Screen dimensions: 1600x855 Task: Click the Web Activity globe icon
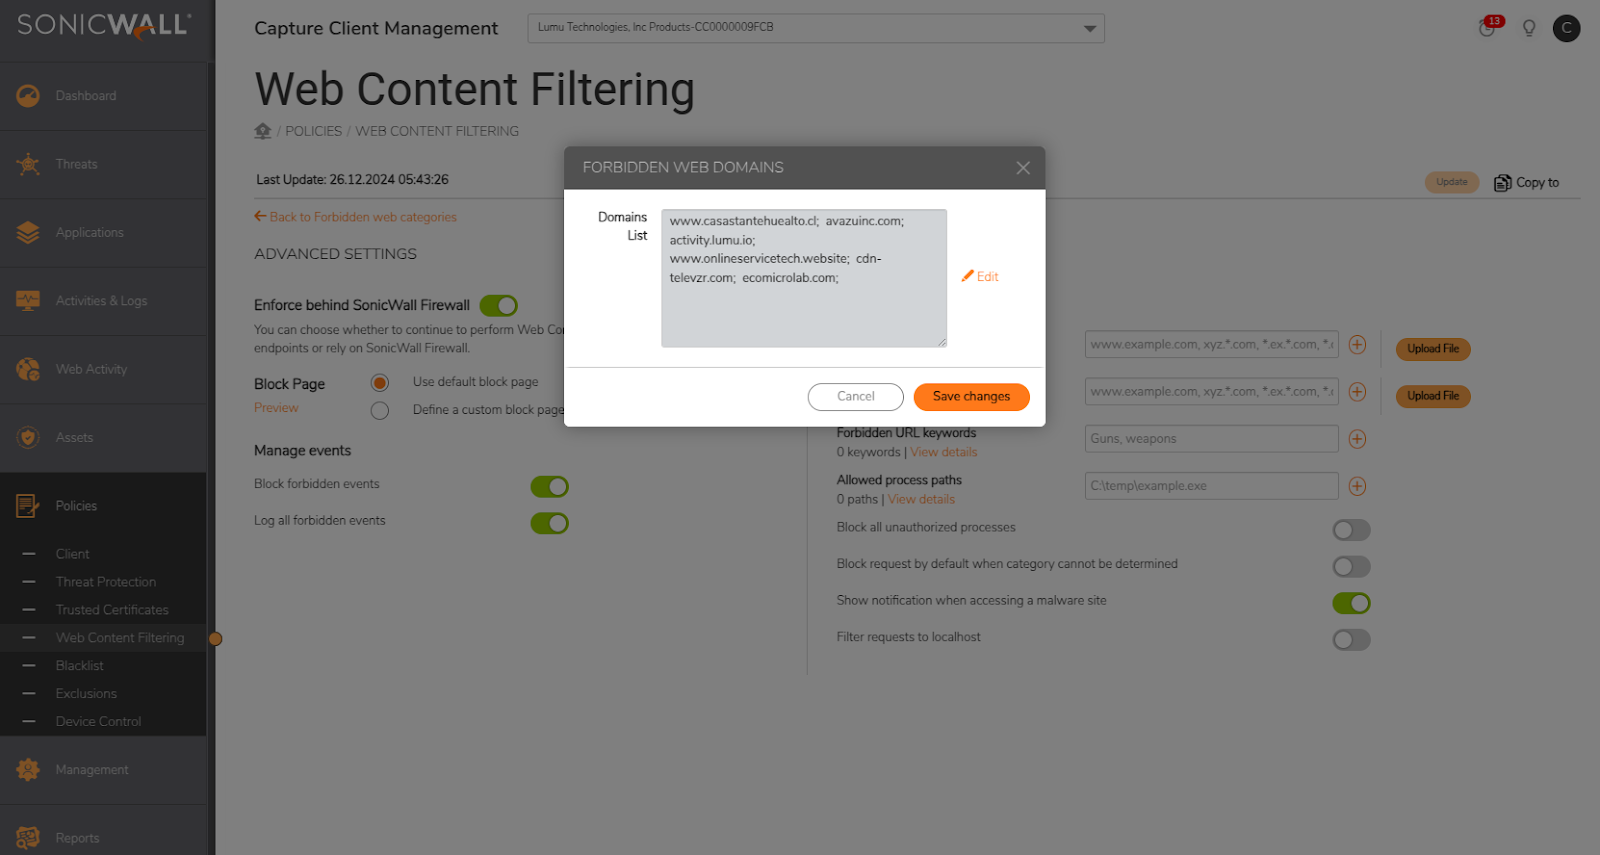(x=28, y=369)
